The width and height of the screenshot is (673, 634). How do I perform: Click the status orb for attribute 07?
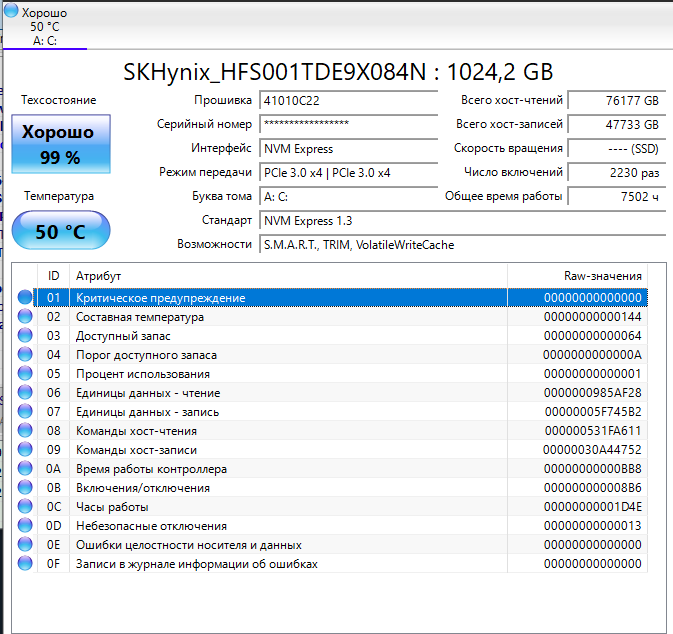tap(25, 412)
